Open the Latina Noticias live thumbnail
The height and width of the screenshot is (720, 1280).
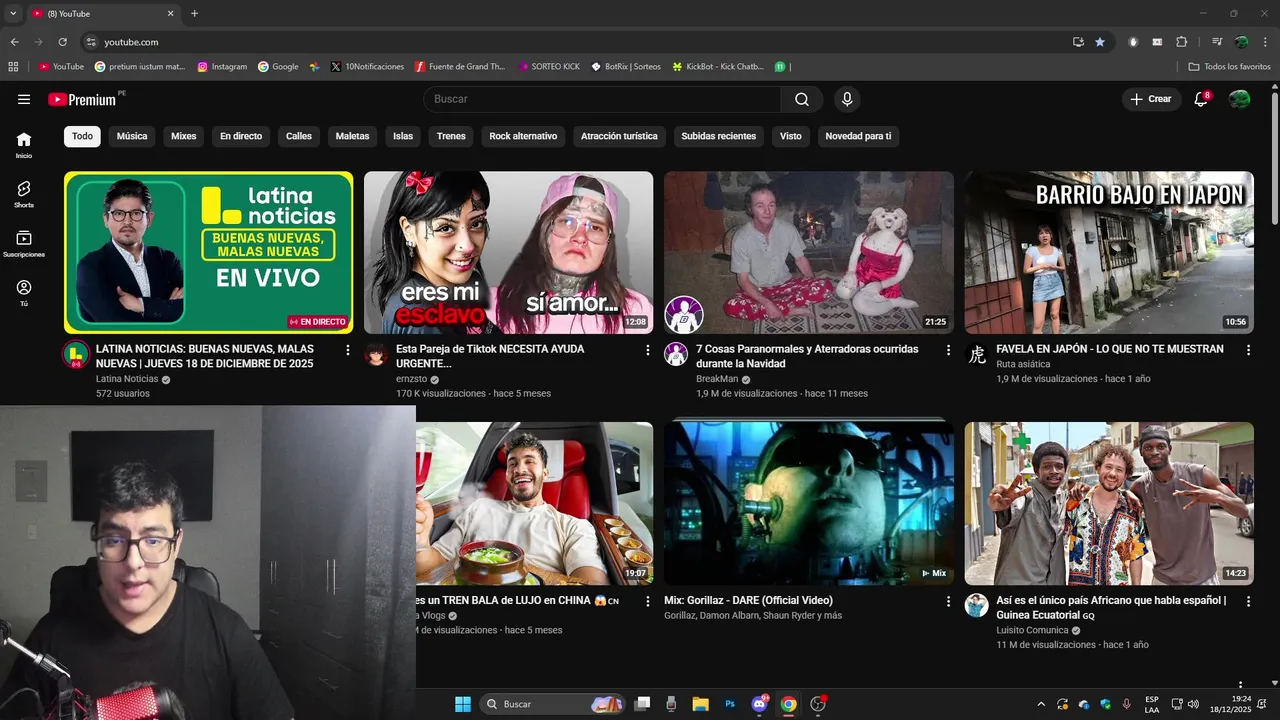click(x=209, y=252)
